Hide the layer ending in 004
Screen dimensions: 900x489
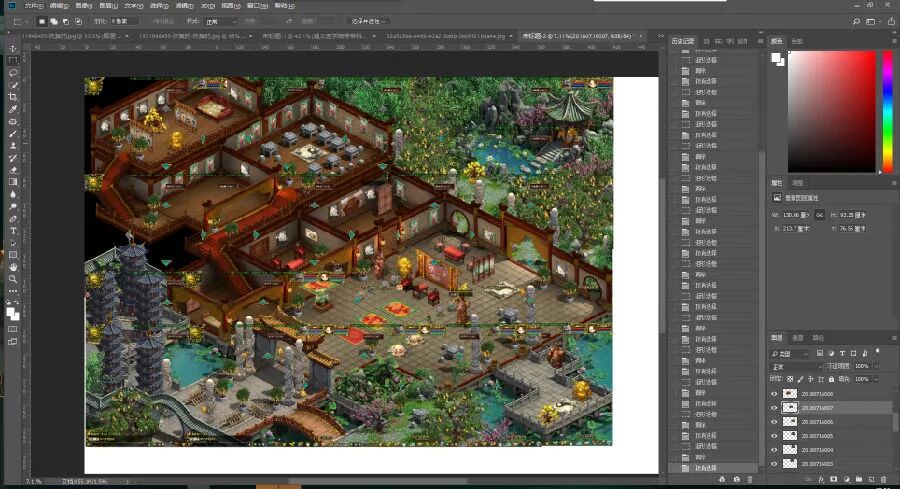click(x=774, y=449)
